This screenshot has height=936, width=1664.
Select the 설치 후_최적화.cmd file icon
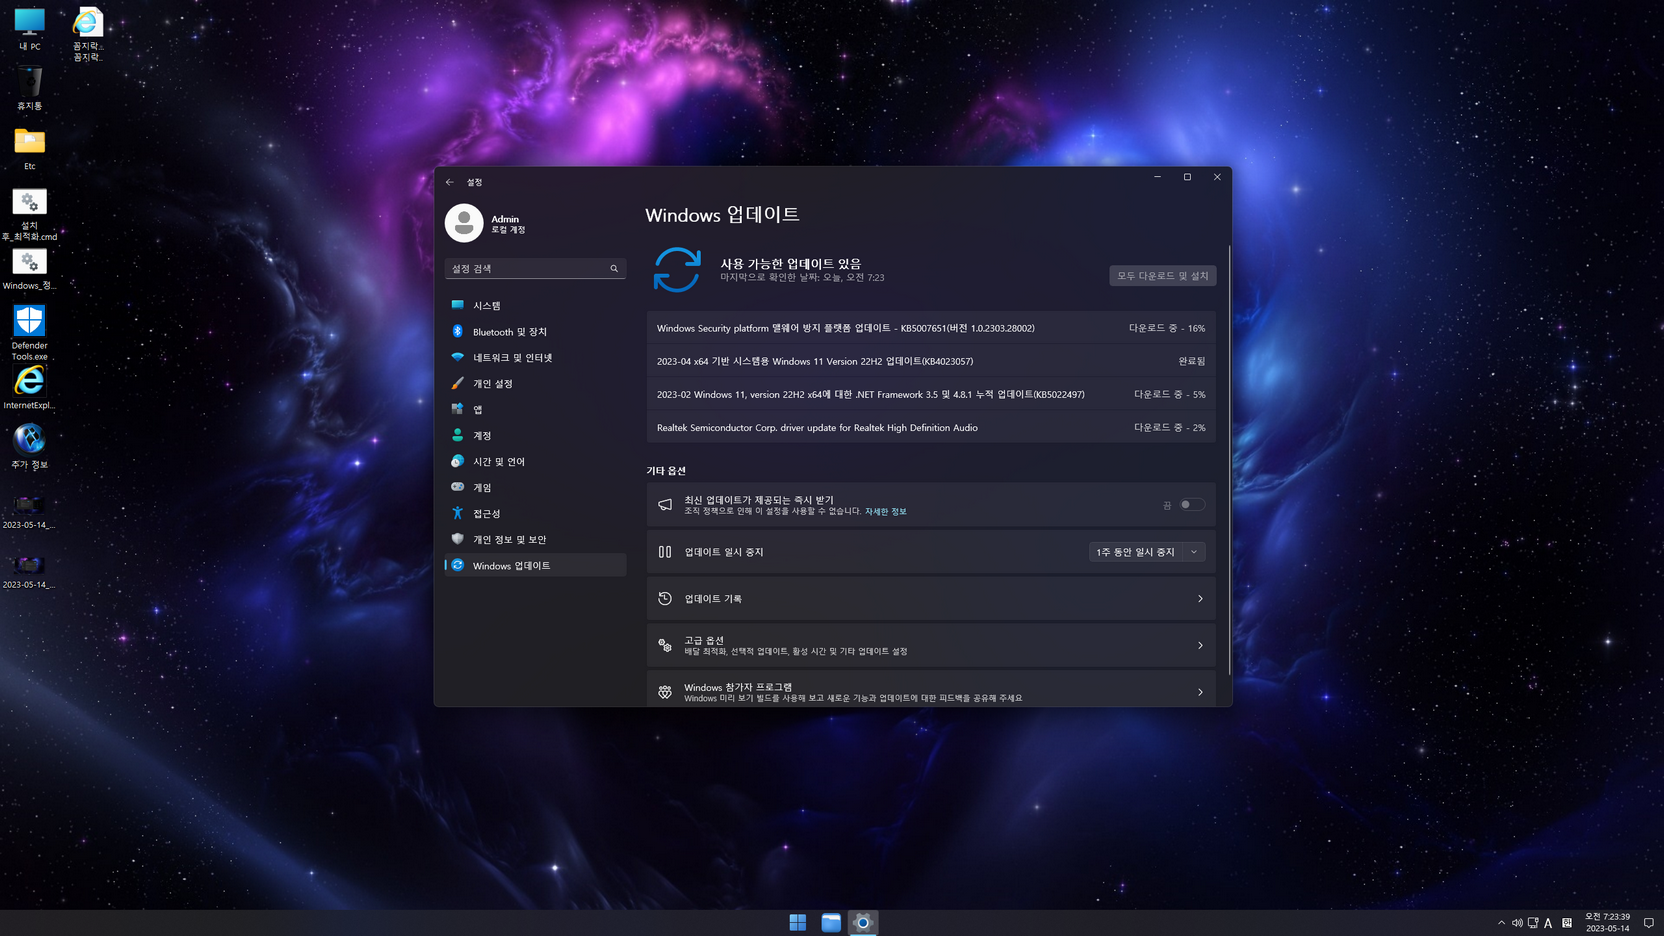click(29, 214)
